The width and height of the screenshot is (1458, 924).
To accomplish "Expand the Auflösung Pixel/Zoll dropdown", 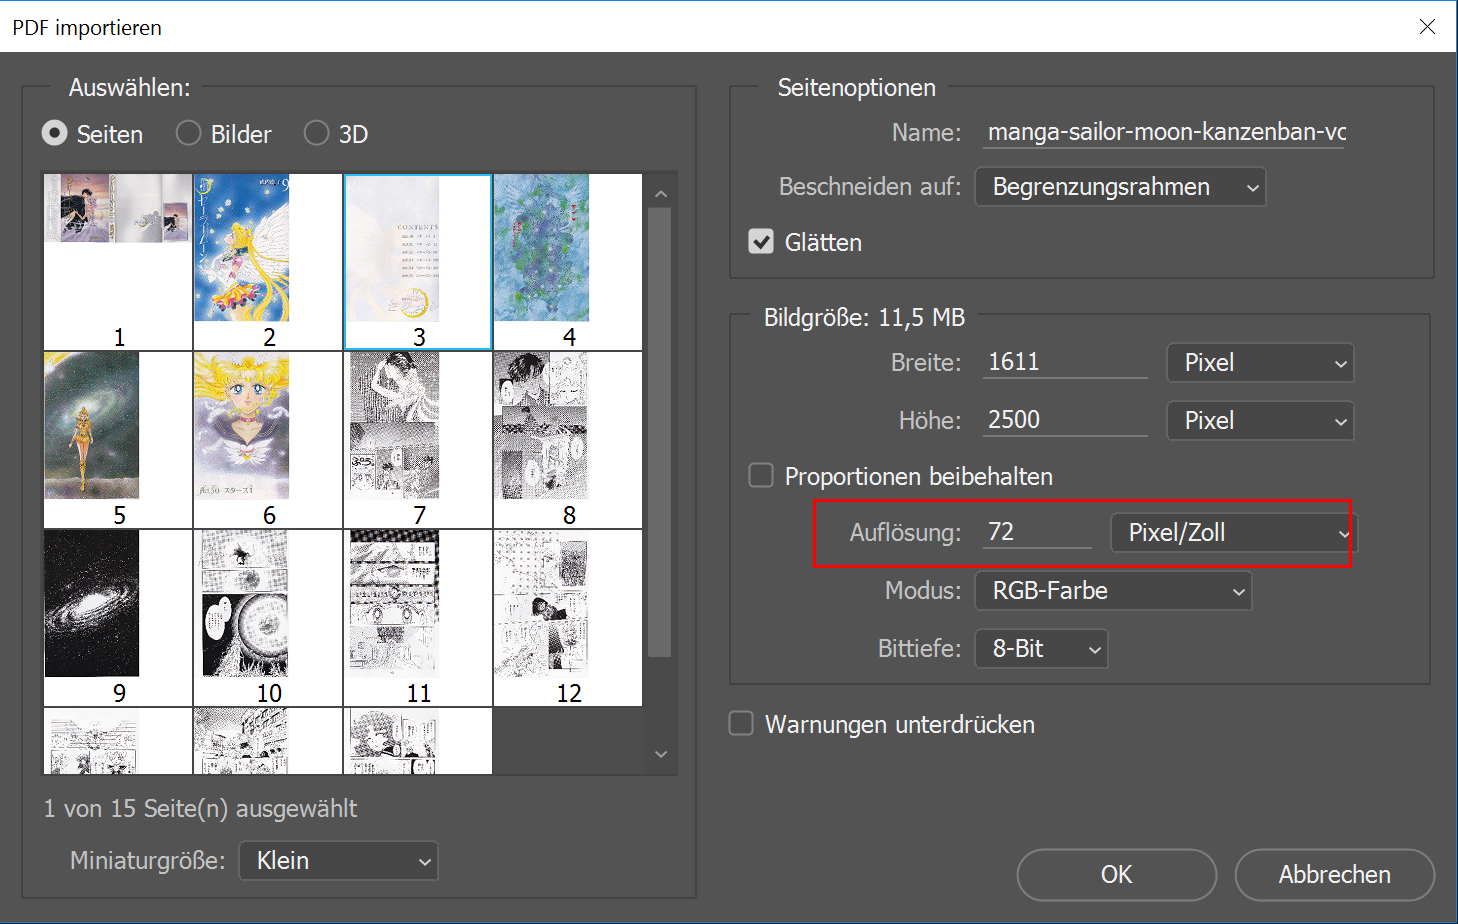I will coord(1233,533).
